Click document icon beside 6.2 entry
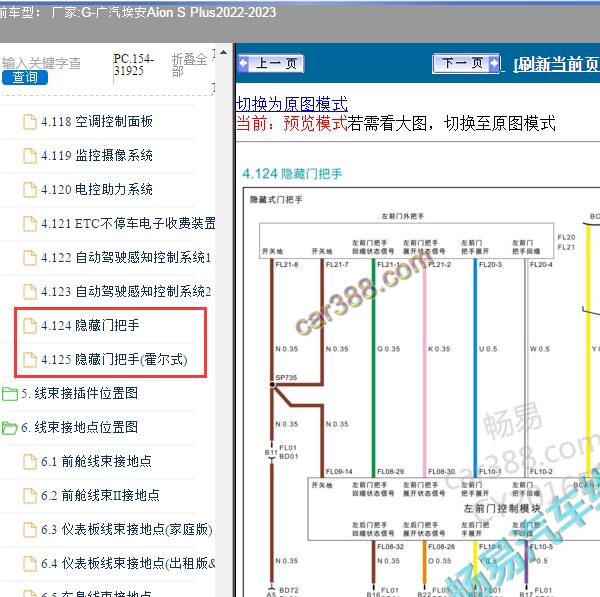This screenshot has height=597, width=600. tap(30, 496)
